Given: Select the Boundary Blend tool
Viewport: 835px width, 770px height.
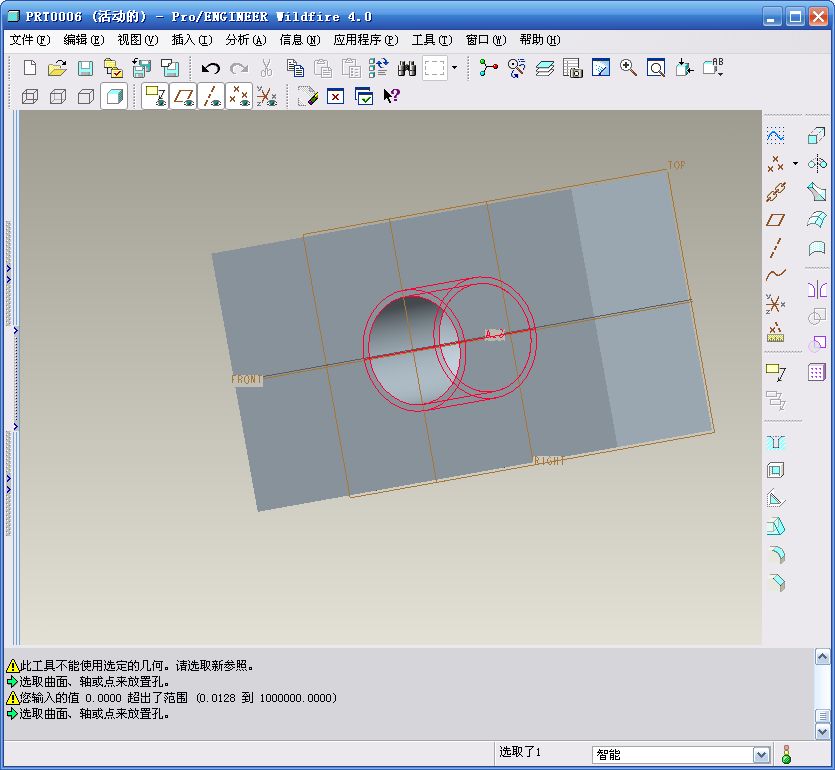Looking at the screenshot, I should [816, 219].
